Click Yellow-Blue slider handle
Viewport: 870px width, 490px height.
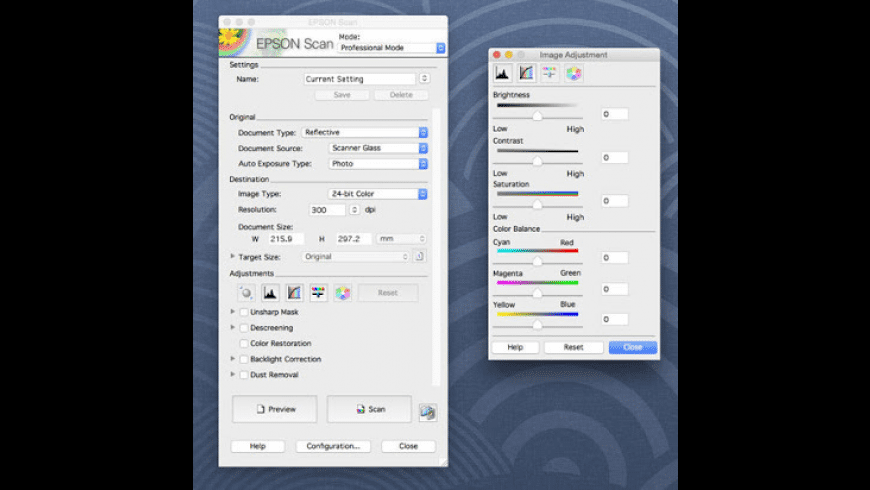pos(537,325)
